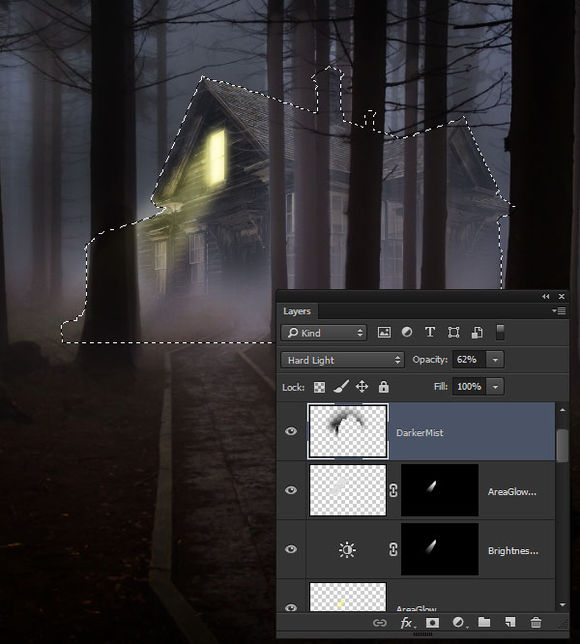Filter for type layers icon
The image size is (580, 644).
click(430, 332)
